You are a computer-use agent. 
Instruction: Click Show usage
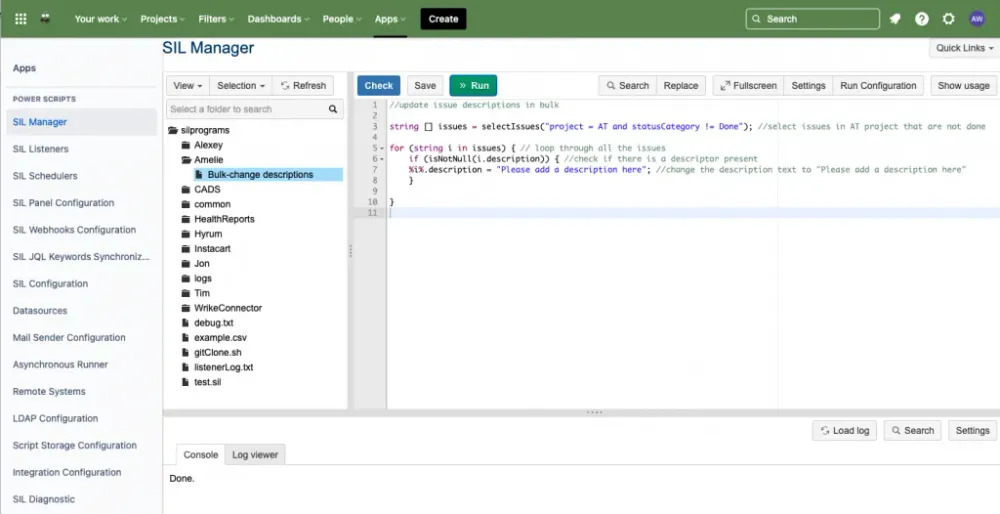963,85
